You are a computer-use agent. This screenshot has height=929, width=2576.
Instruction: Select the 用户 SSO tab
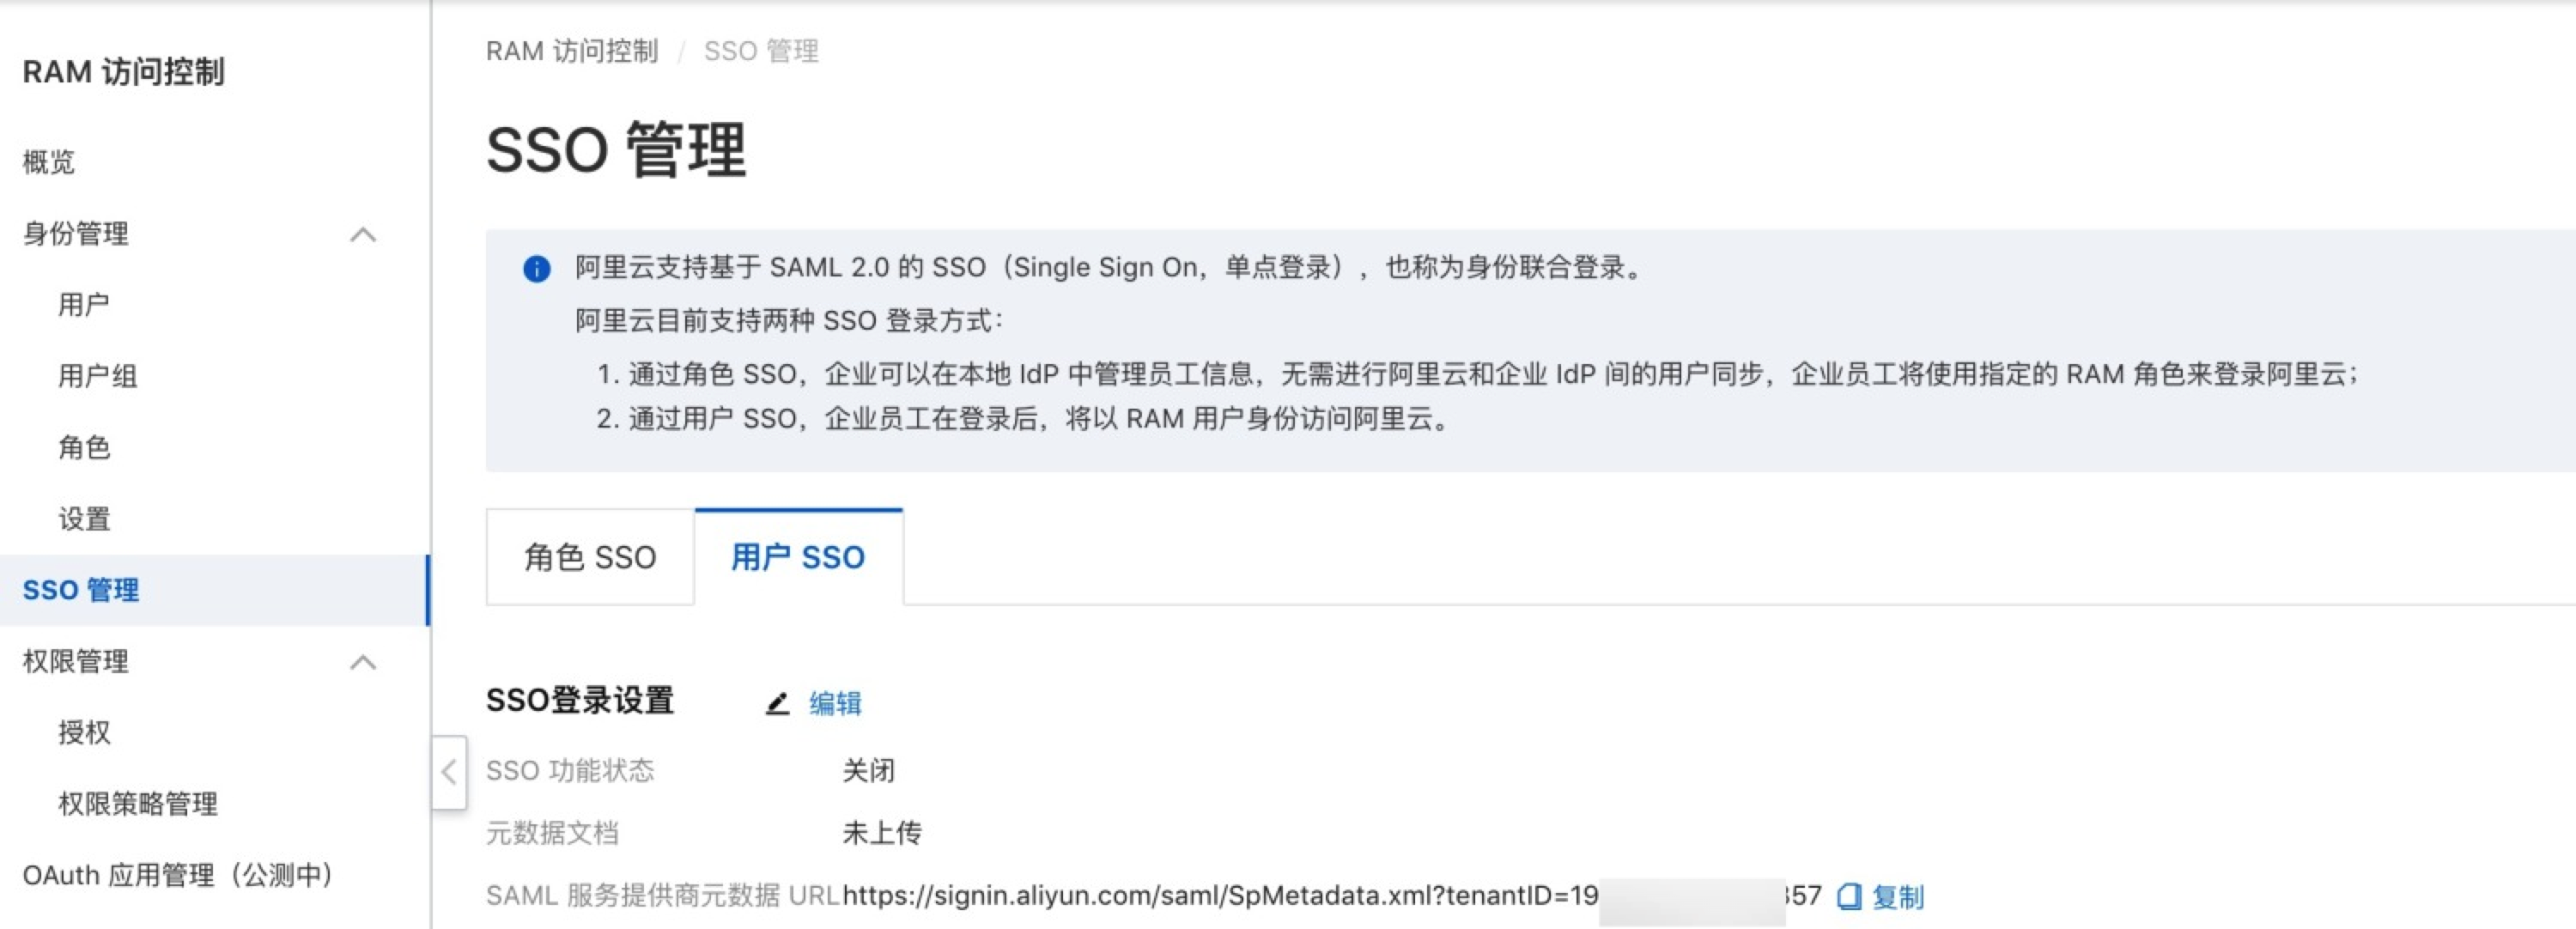click(x=798, y=557)
